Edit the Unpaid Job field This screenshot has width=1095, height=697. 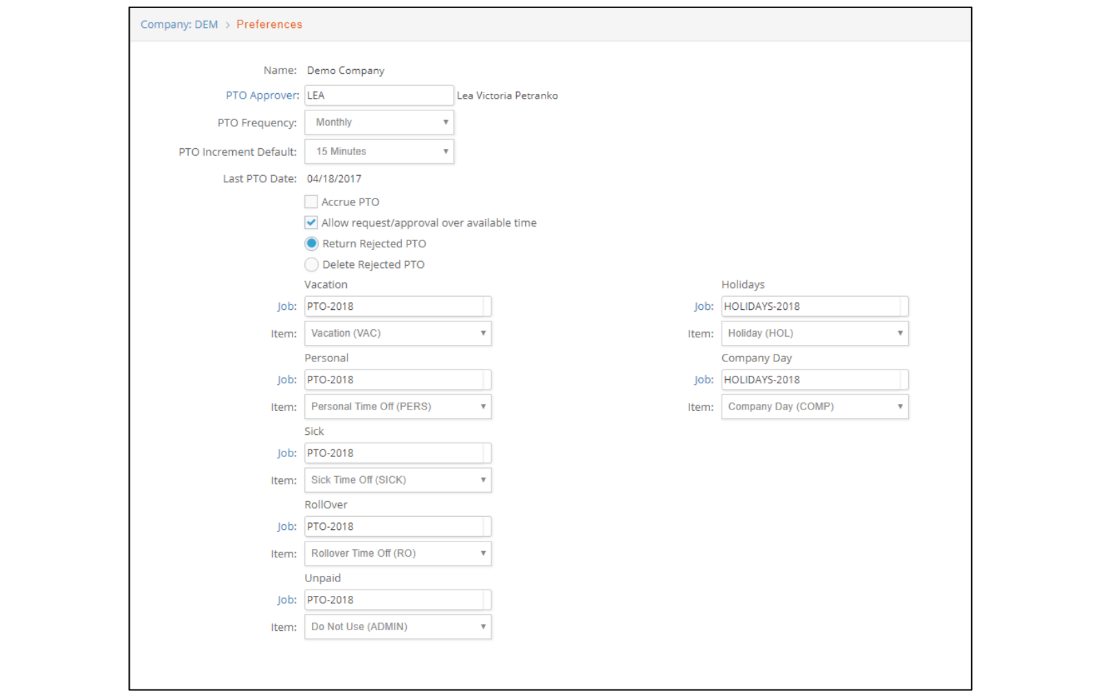(397, 600)
